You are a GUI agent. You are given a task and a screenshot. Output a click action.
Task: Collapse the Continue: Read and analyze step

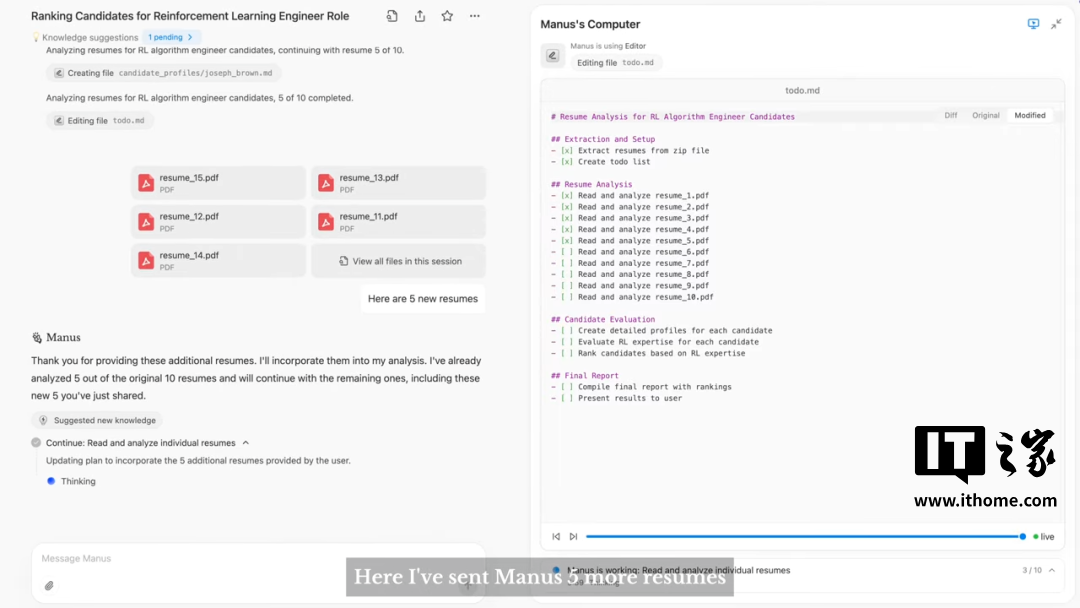pos(246,443)
